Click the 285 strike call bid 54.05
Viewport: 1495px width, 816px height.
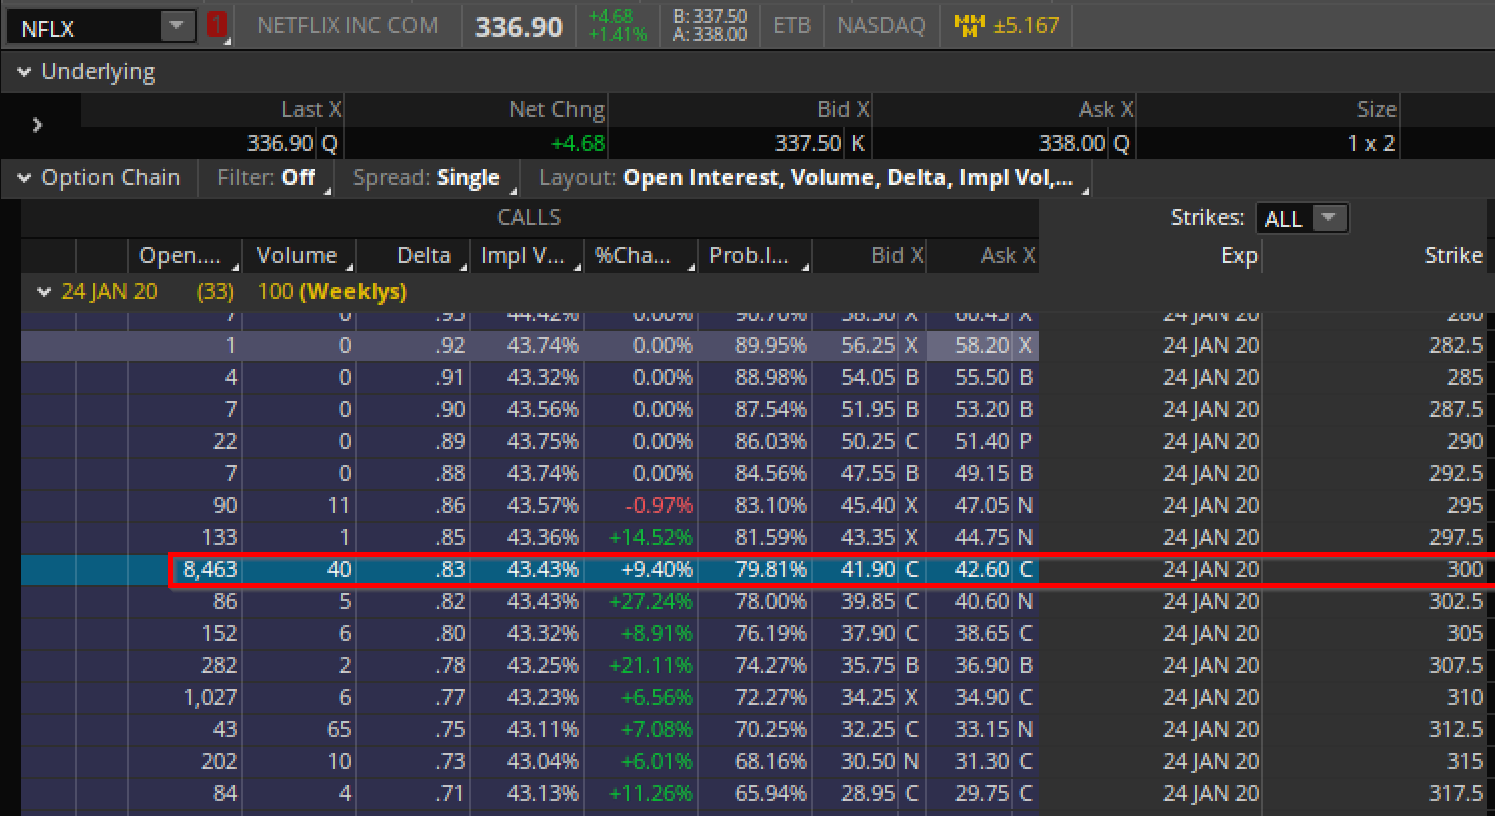(868, 378)
